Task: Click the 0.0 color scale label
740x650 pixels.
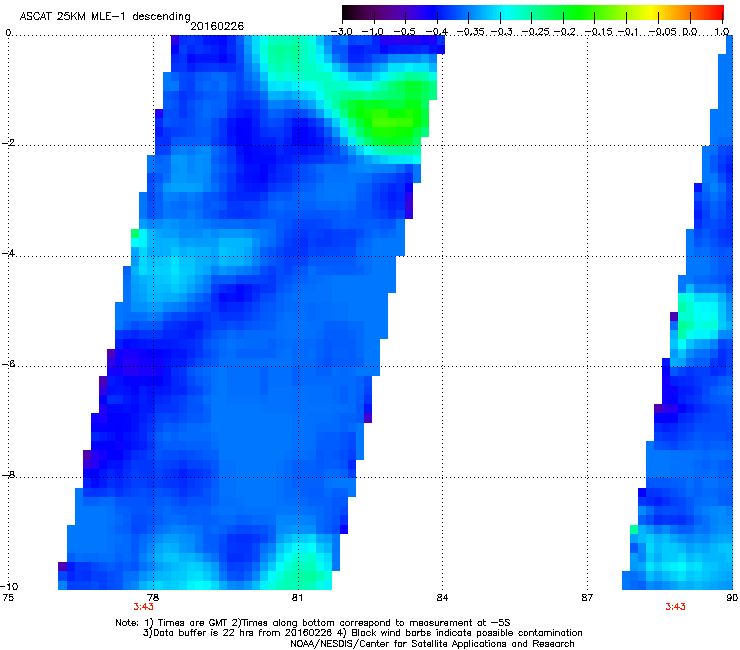Action: point(690,32)
